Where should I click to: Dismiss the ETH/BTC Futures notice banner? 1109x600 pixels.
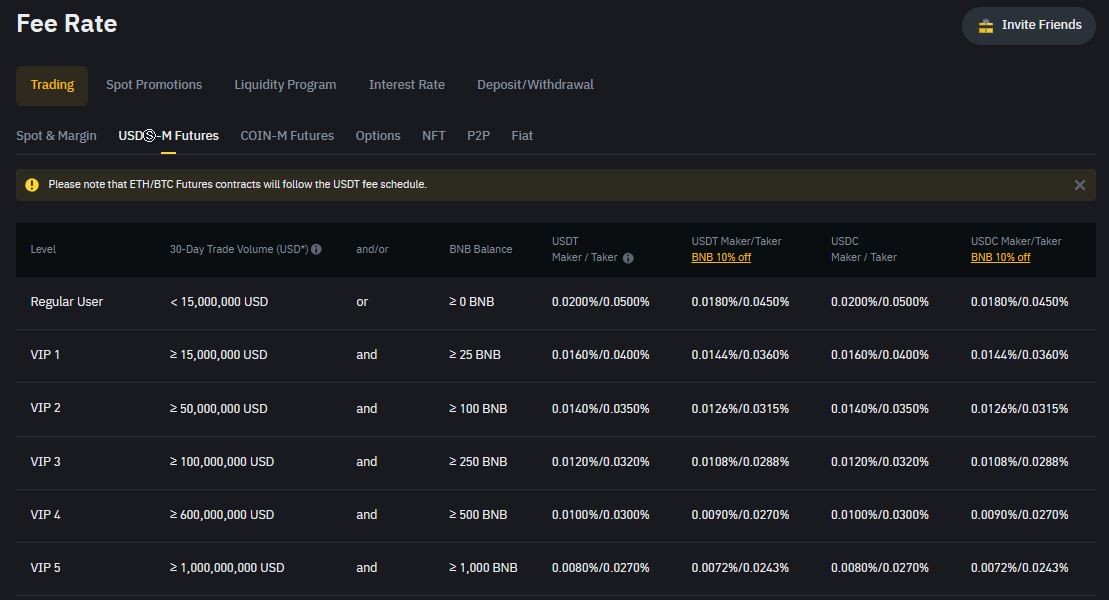[x=1079, y=185]
